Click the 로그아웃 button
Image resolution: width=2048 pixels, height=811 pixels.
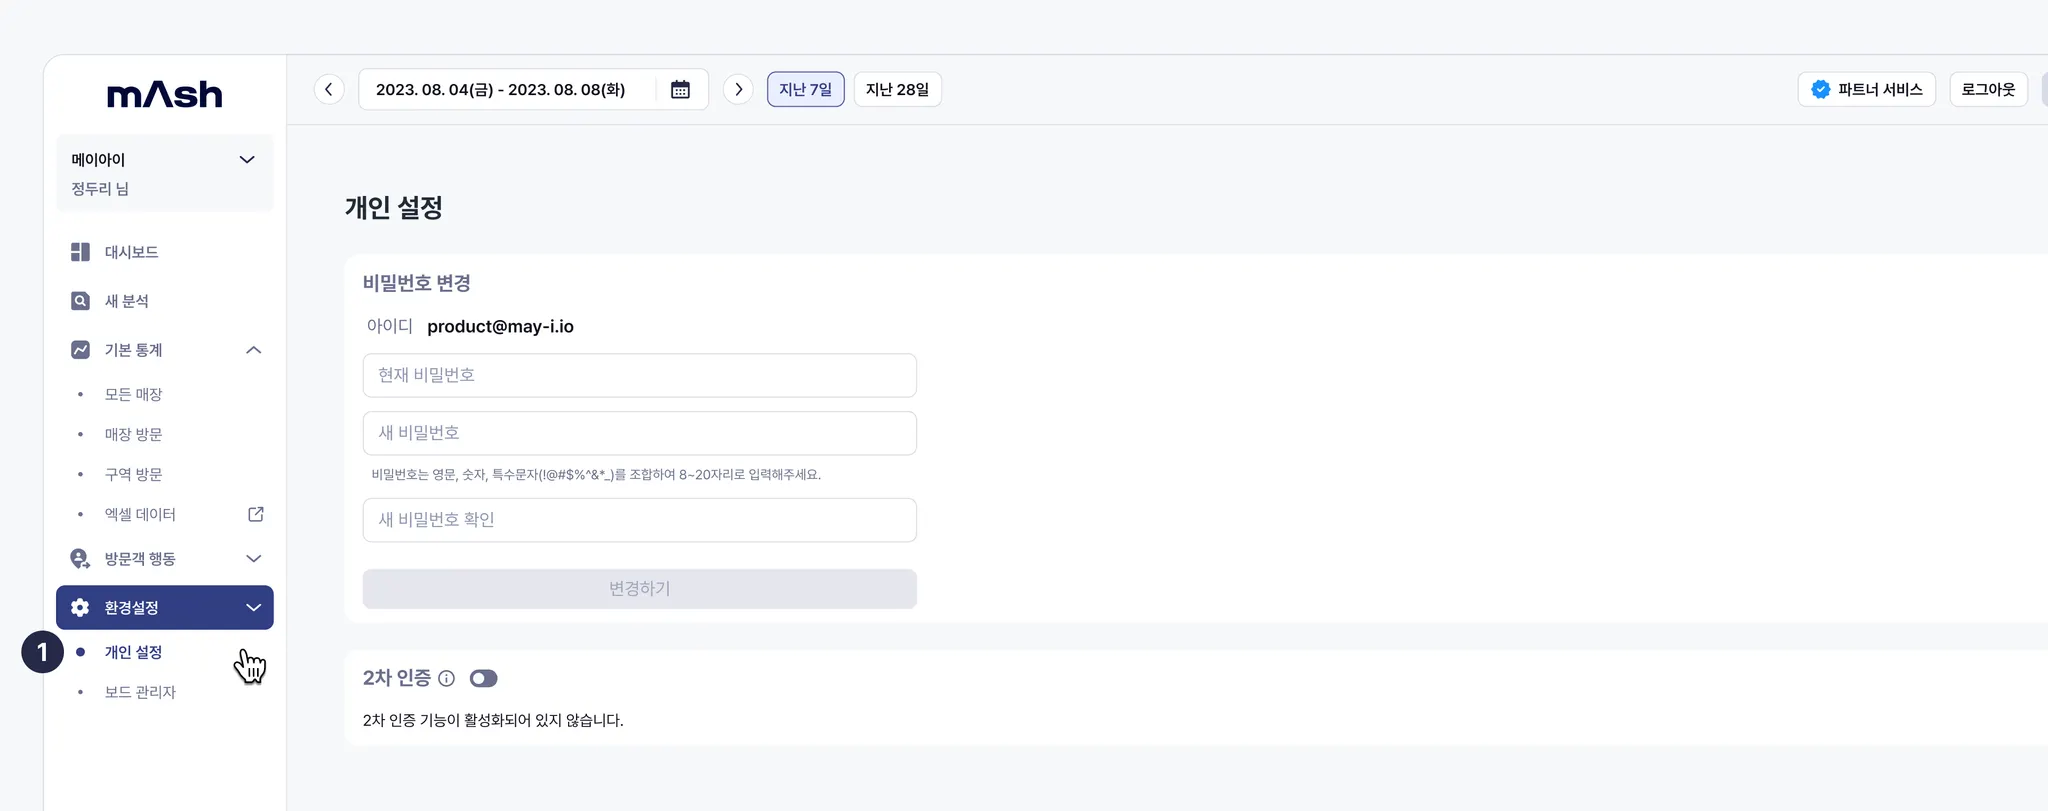coord(1989,90)
